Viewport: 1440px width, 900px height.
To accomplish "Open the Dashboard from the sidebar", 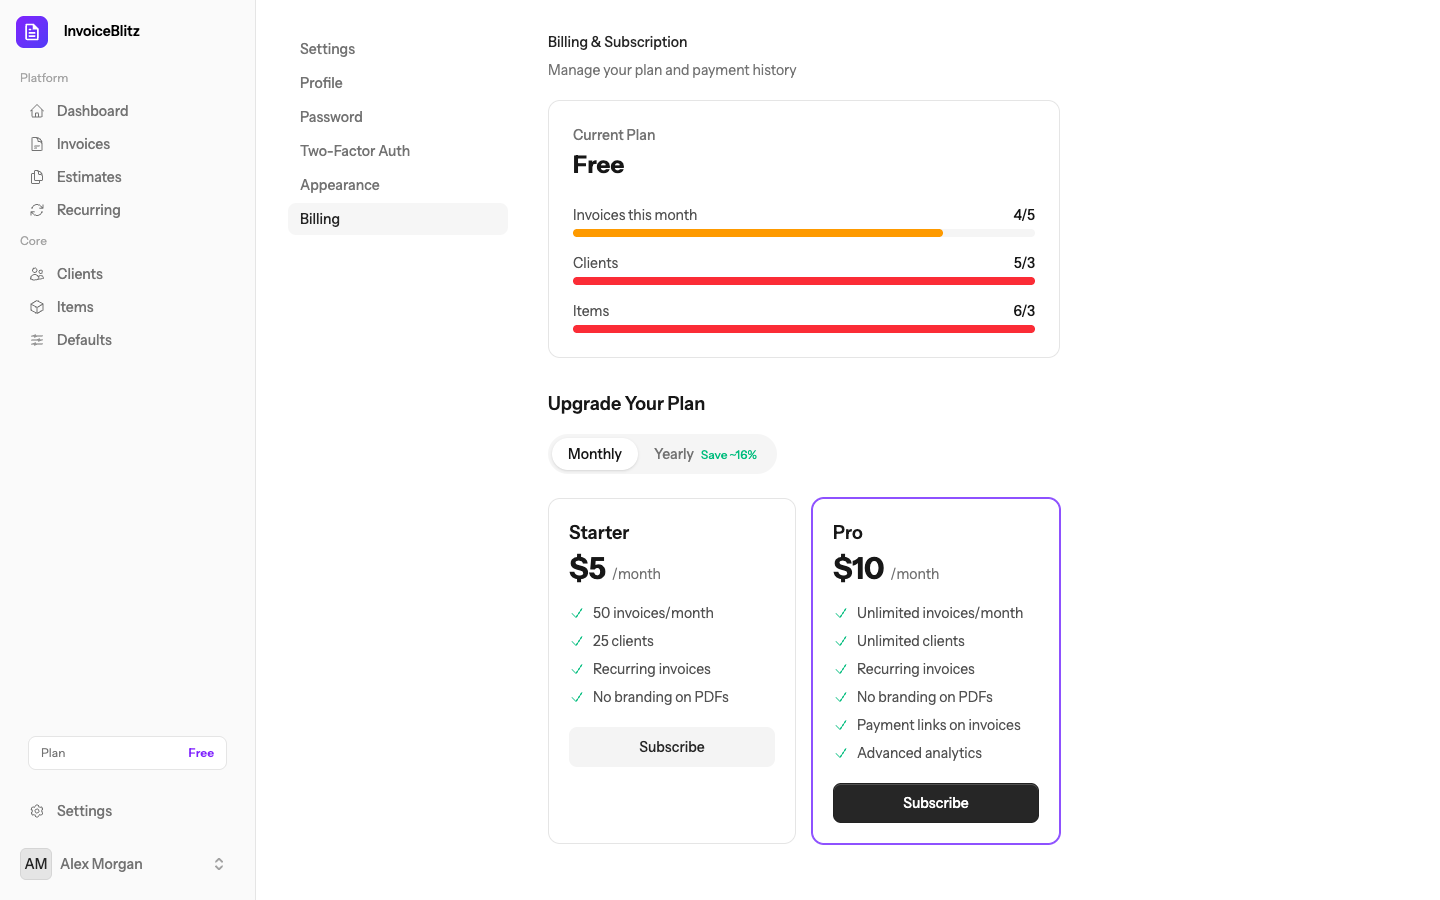I will pyautogui.click(x=37, y=111).
